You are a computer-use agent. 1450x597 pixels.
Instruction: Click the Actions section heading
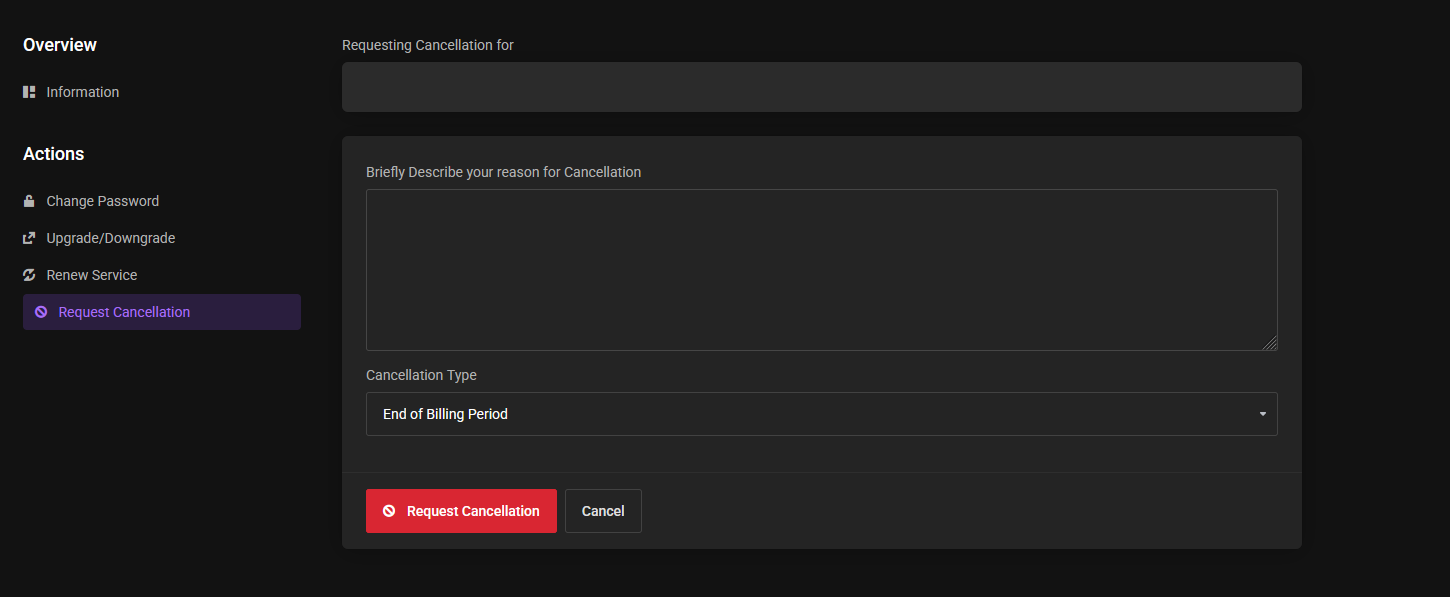[x=54, y=154]
